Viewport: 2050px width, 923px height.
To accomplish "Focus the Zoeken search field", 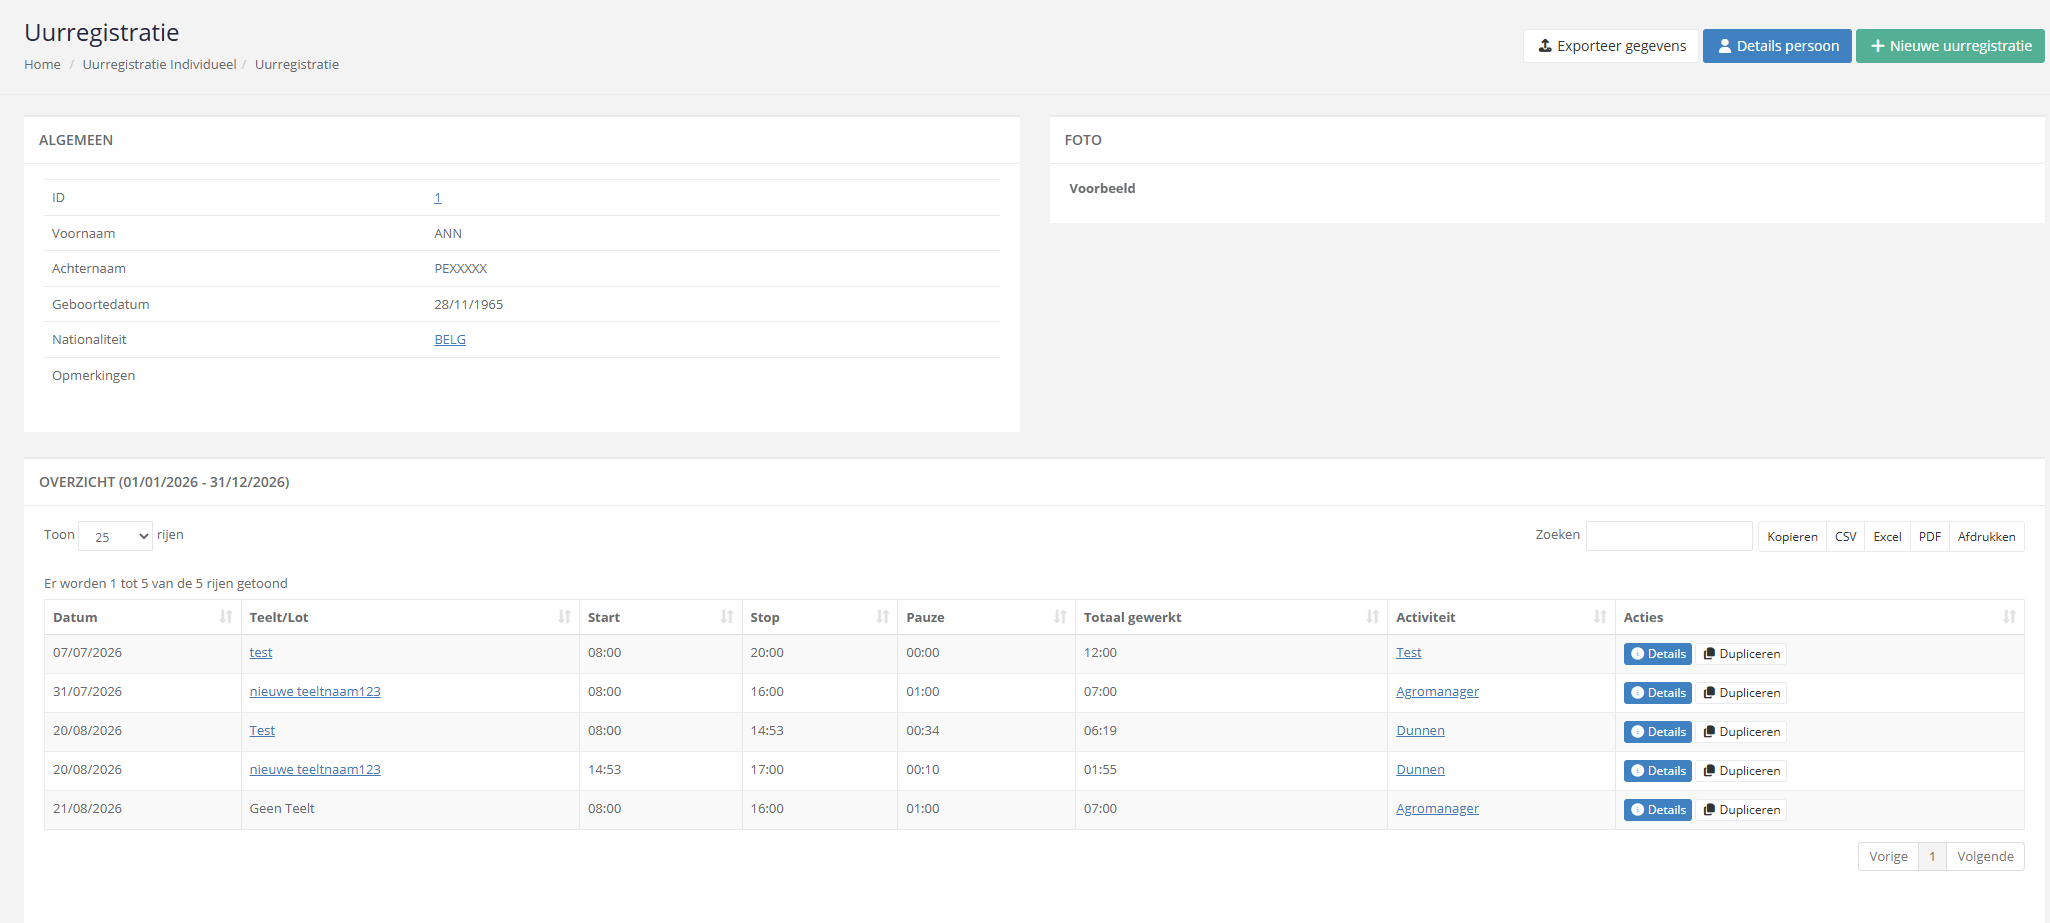I will (x=1669, y=536).
